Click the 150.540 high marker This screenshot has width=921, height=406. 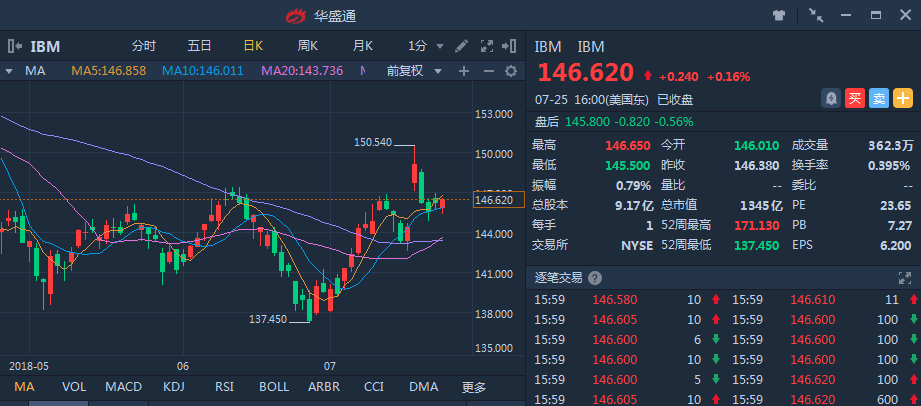(373, 142)
